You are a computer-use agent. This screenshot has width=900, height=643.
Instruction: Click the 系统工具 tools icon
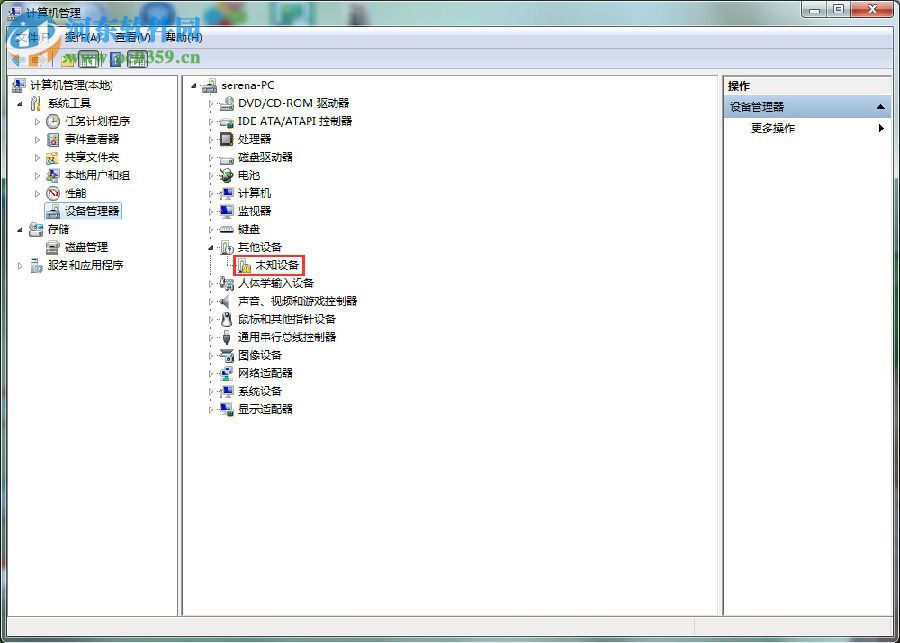click(x=36, y=103)
